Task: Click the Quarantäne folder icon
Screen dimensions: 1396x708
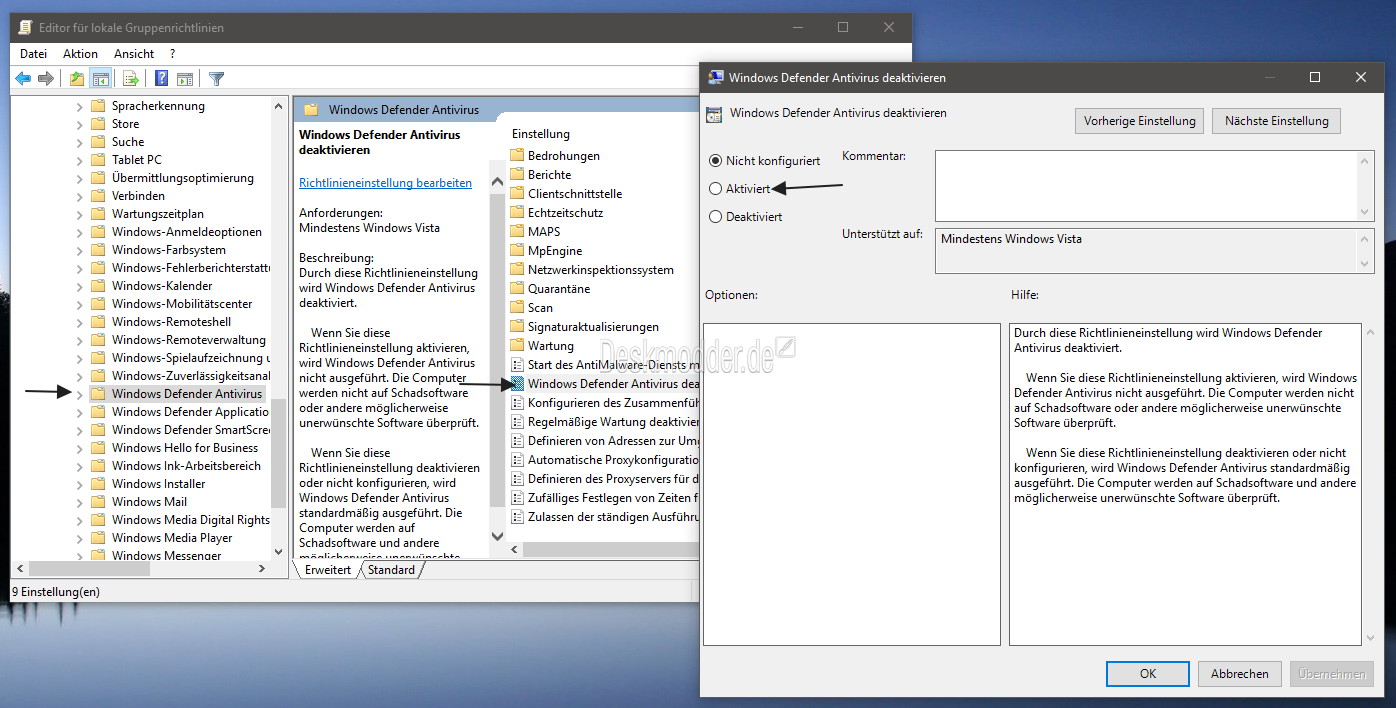Action: point(517,288)
